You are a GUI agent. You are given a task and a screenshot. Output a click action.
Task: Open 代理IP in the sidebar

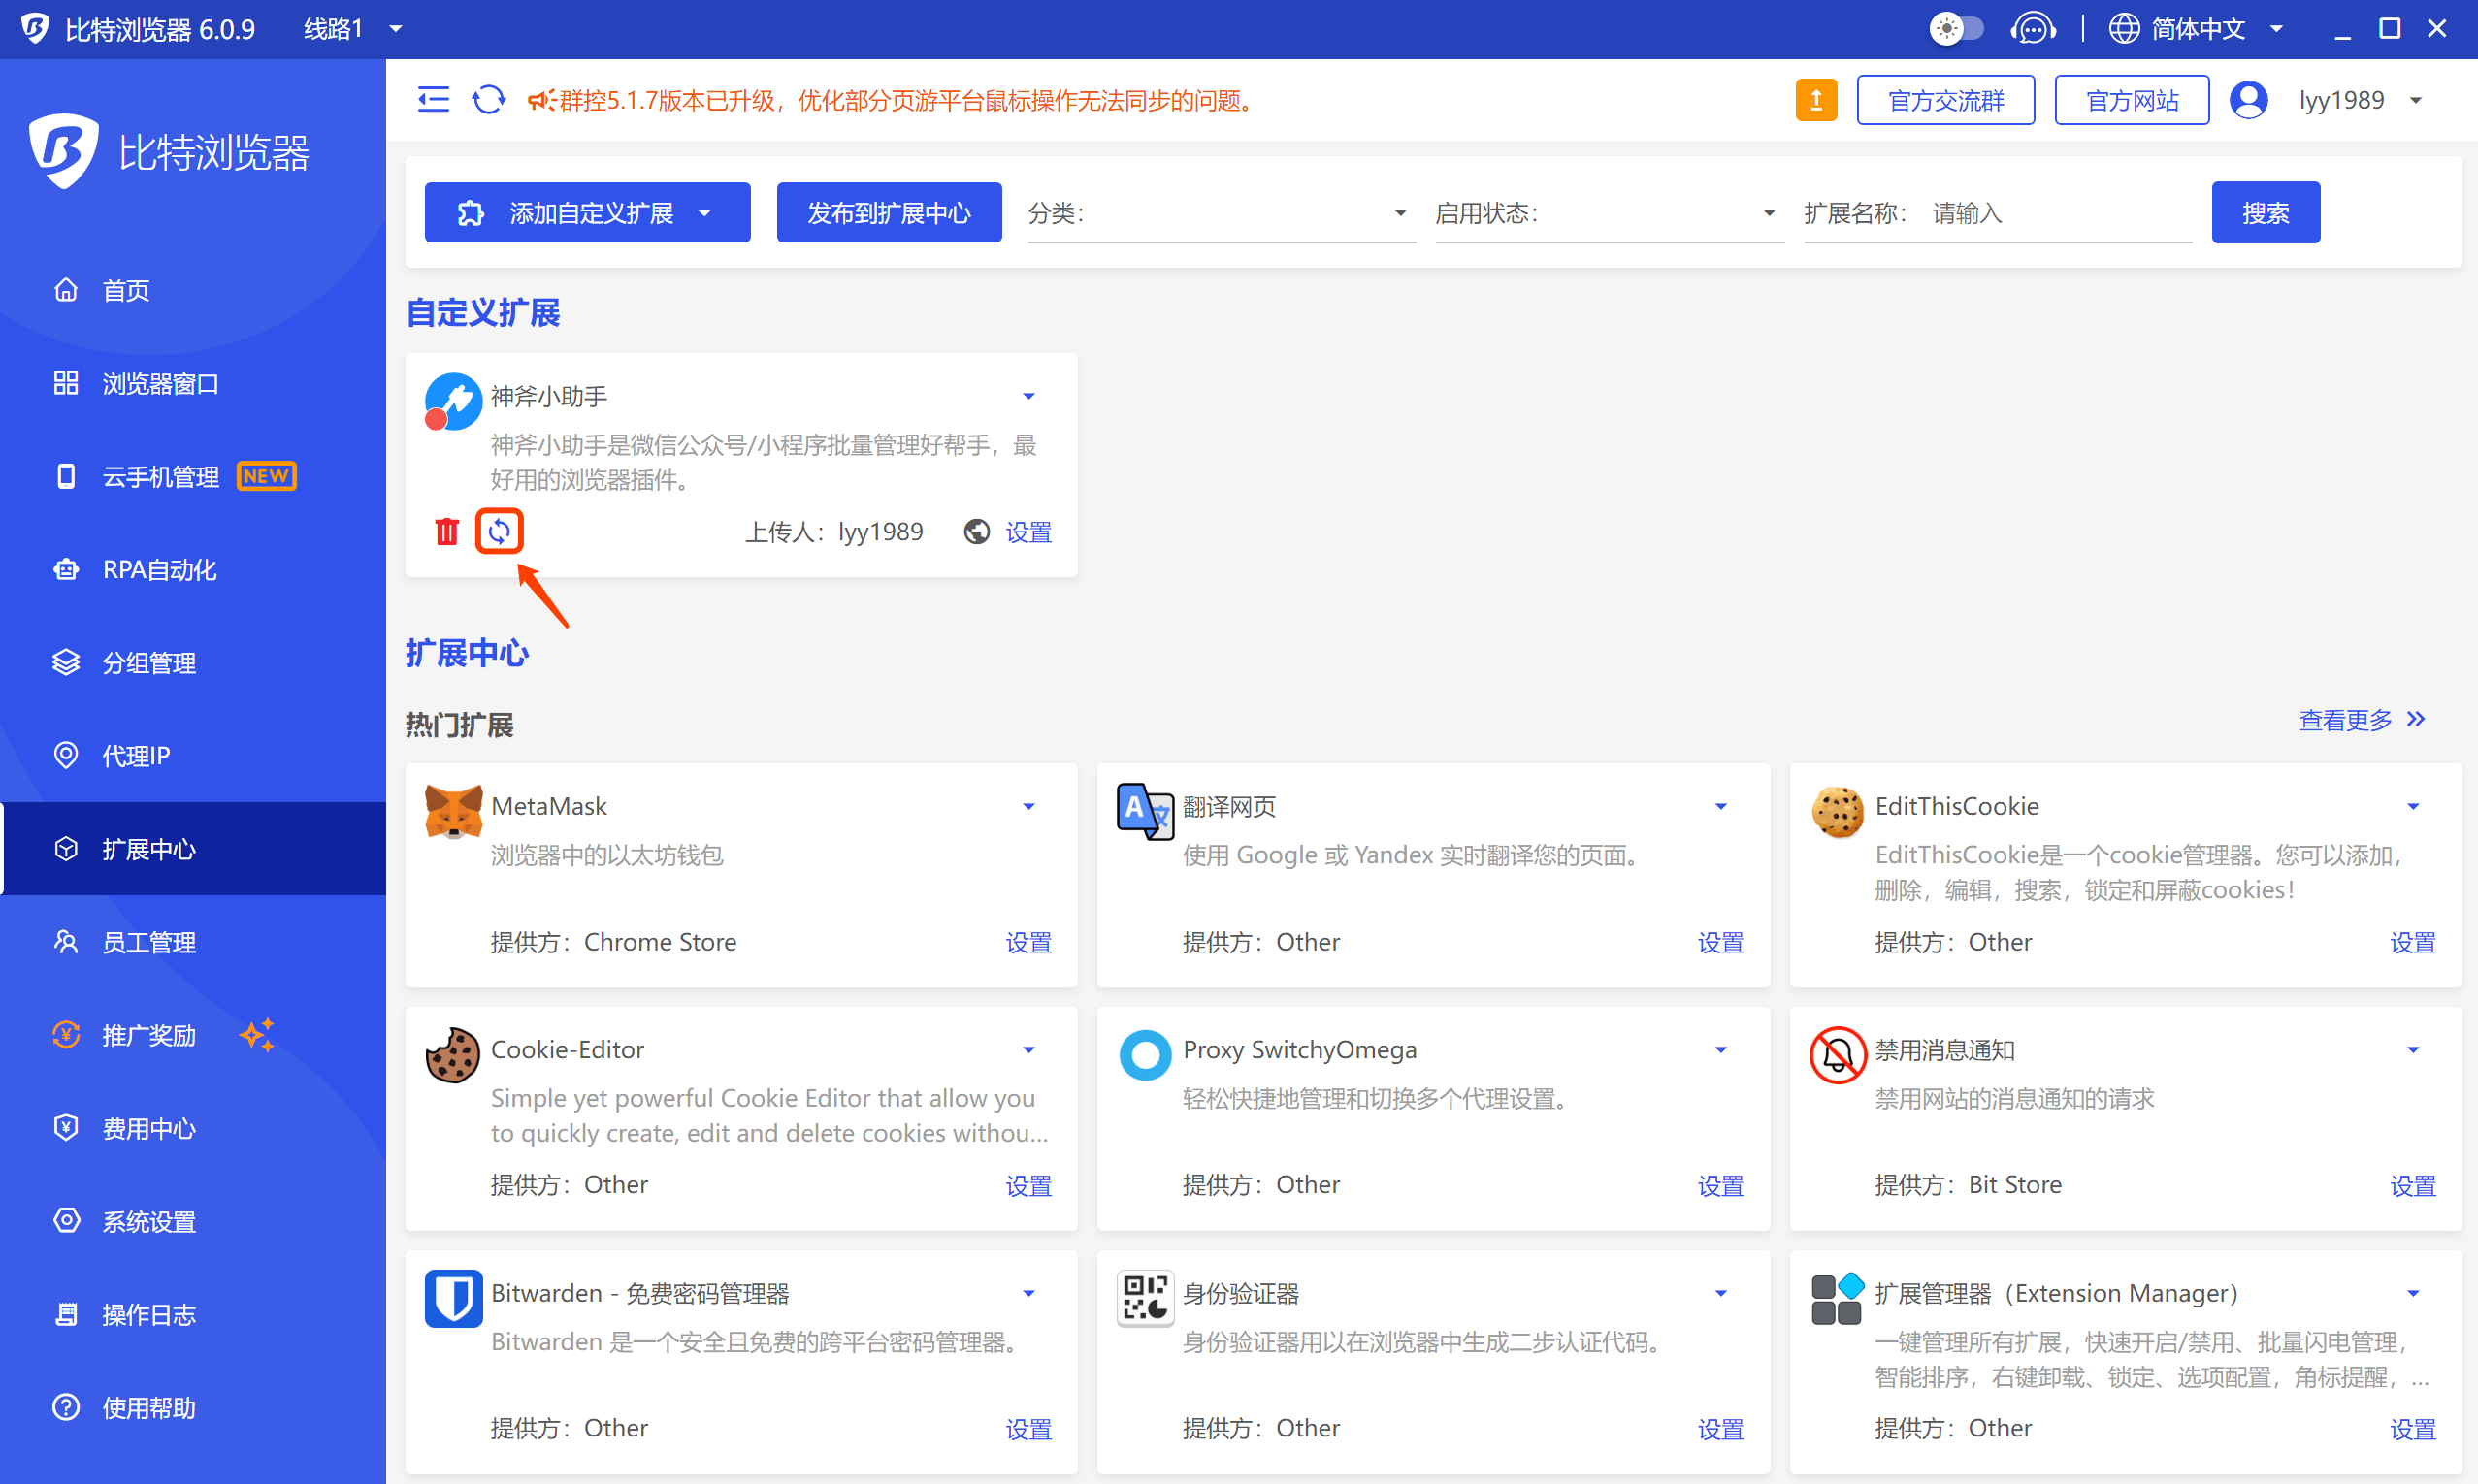pyautogui.click(x=193, y=755)
